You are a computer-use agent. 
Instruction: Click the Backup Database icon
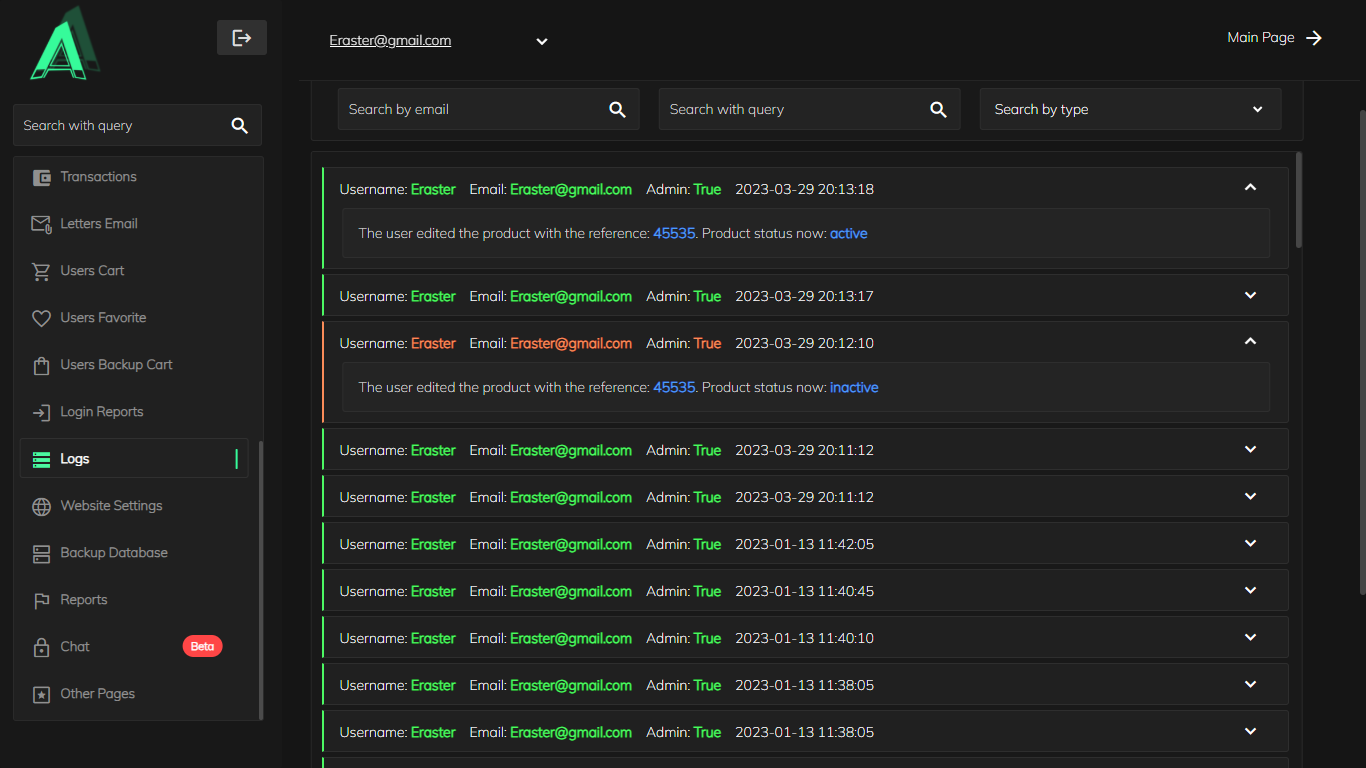41,553
